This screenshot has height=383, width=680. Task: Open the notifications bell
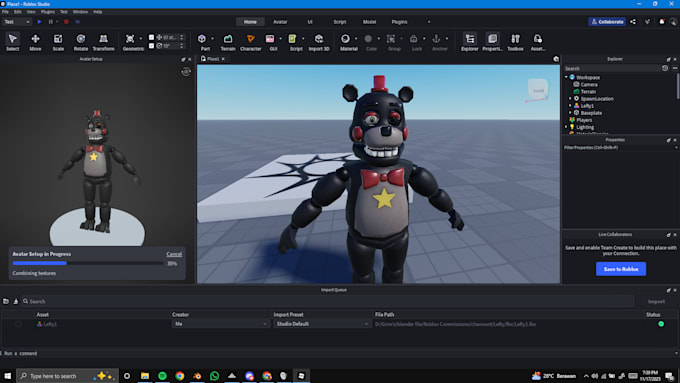[662, 22]
